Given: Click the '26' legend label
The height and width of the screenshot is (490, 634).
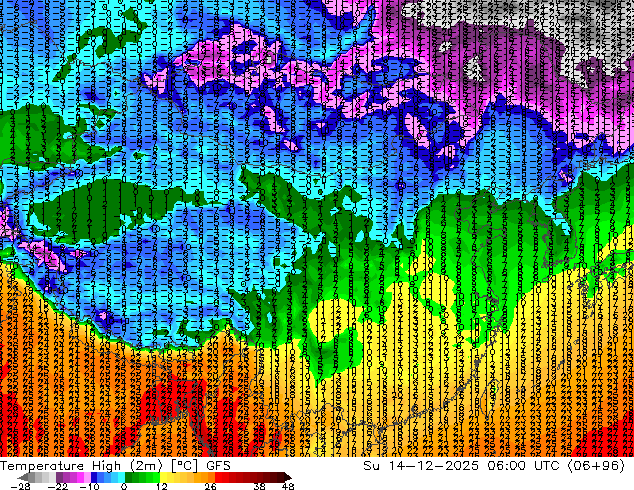Looking at the screenshot, I should [x=210, y=486].
